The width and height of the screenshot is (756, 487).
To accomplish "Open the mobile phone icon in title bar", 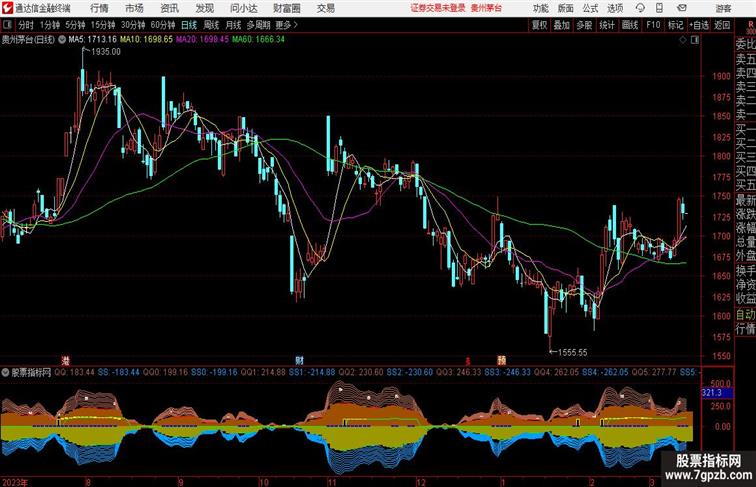I will tap(659, 8).
